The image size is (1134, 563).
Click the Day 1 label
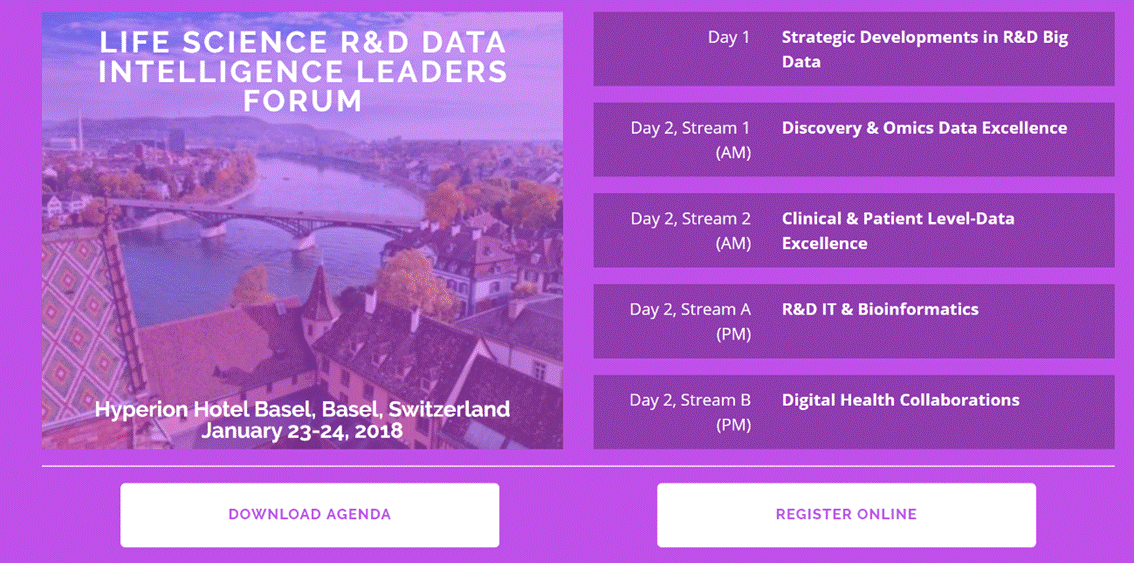729,38
